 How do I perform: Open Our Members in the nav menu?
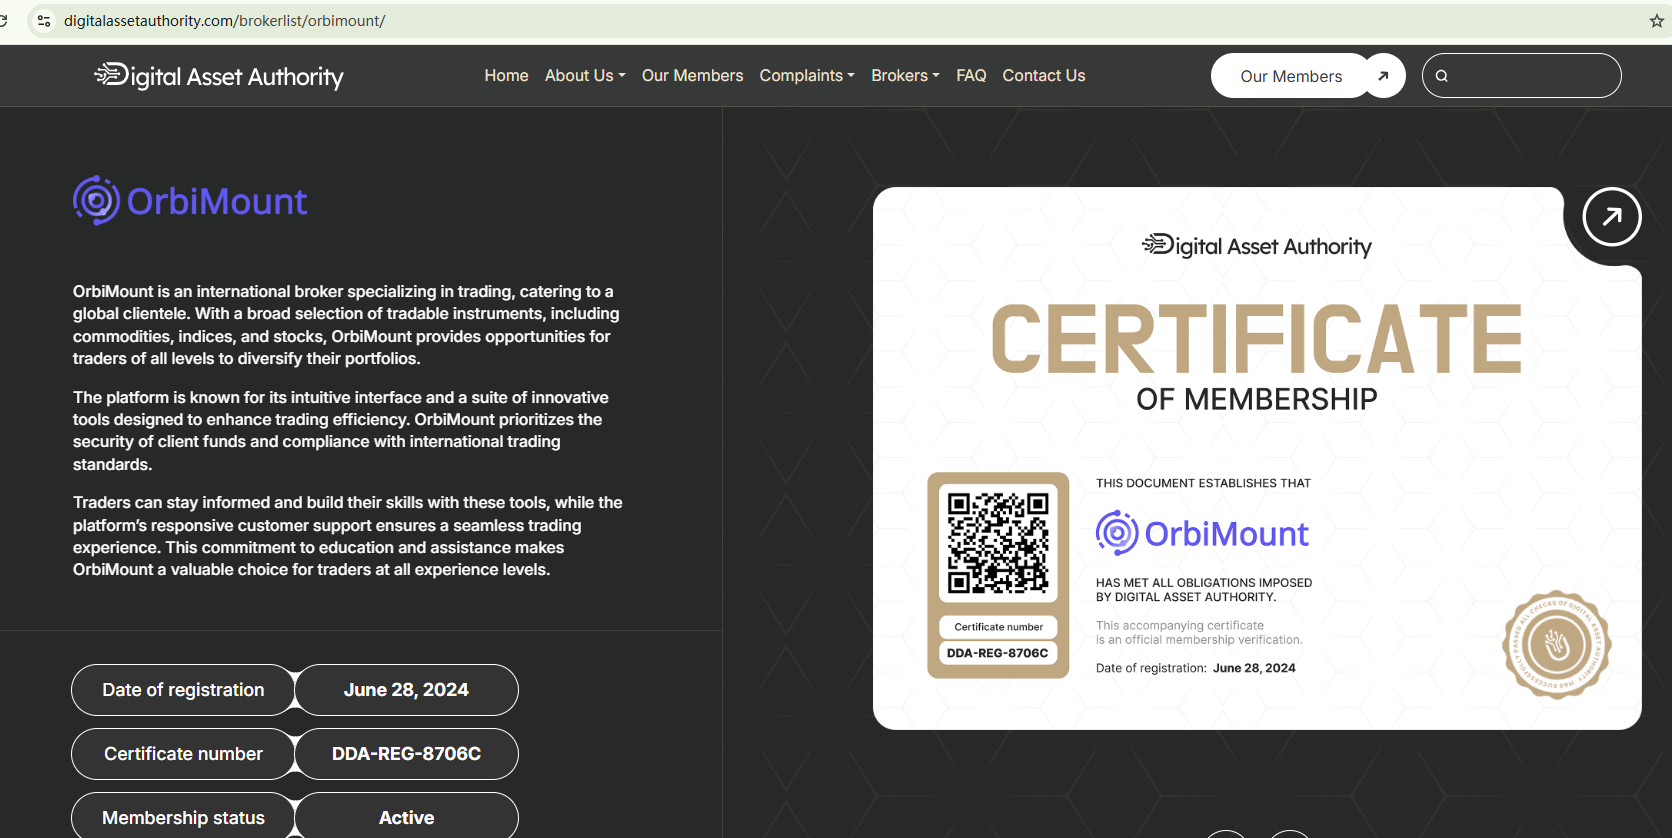(692, 76)
